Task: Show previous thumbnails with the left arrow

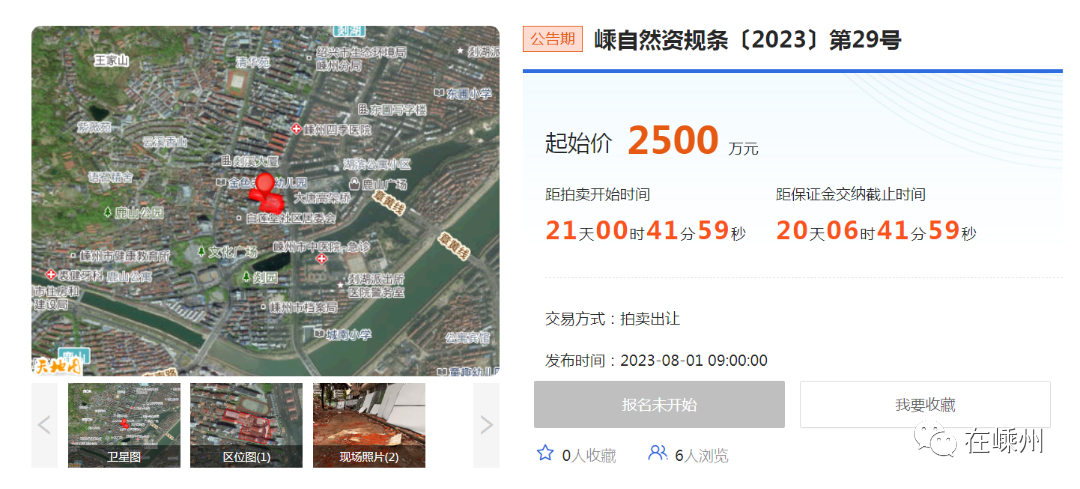Action: (x=44, y=425)
